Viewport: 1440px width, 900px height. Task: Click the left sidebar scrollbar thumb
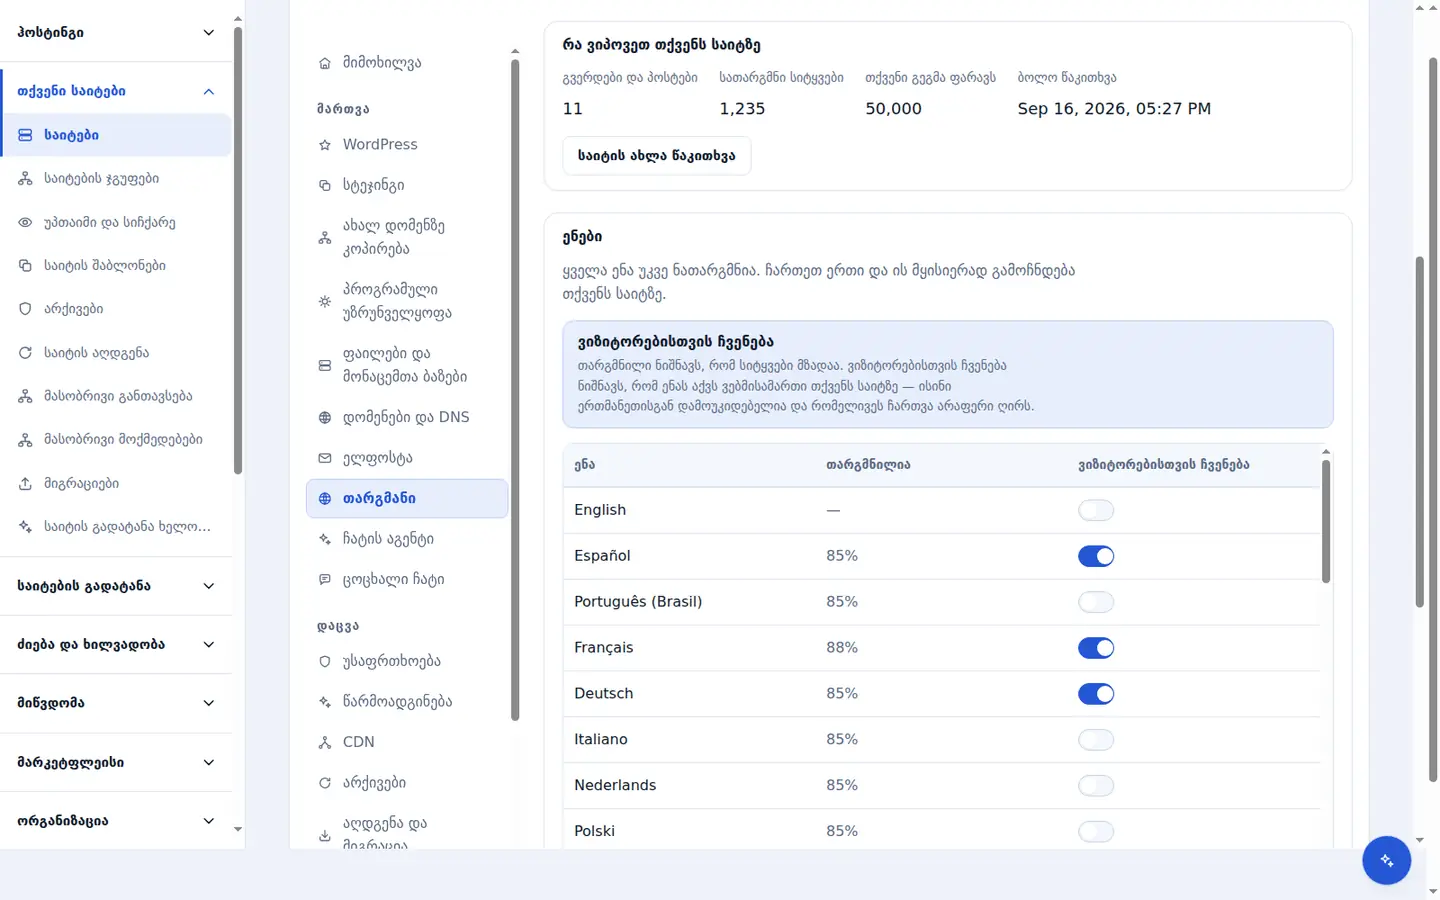(238, 250)
